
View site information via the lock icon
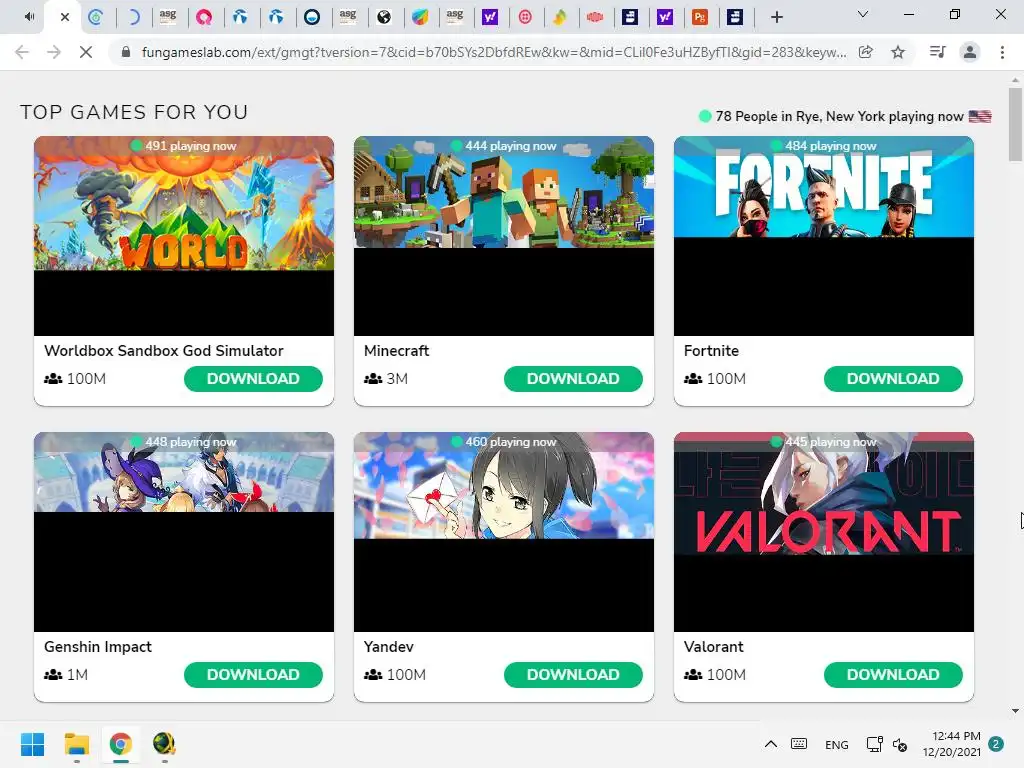coord(126,52)
